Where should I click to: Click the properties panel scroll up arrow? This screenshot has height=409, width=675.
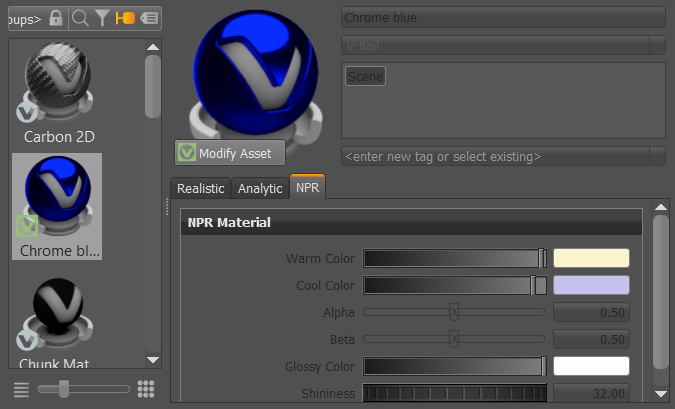[x=661, y=207]
